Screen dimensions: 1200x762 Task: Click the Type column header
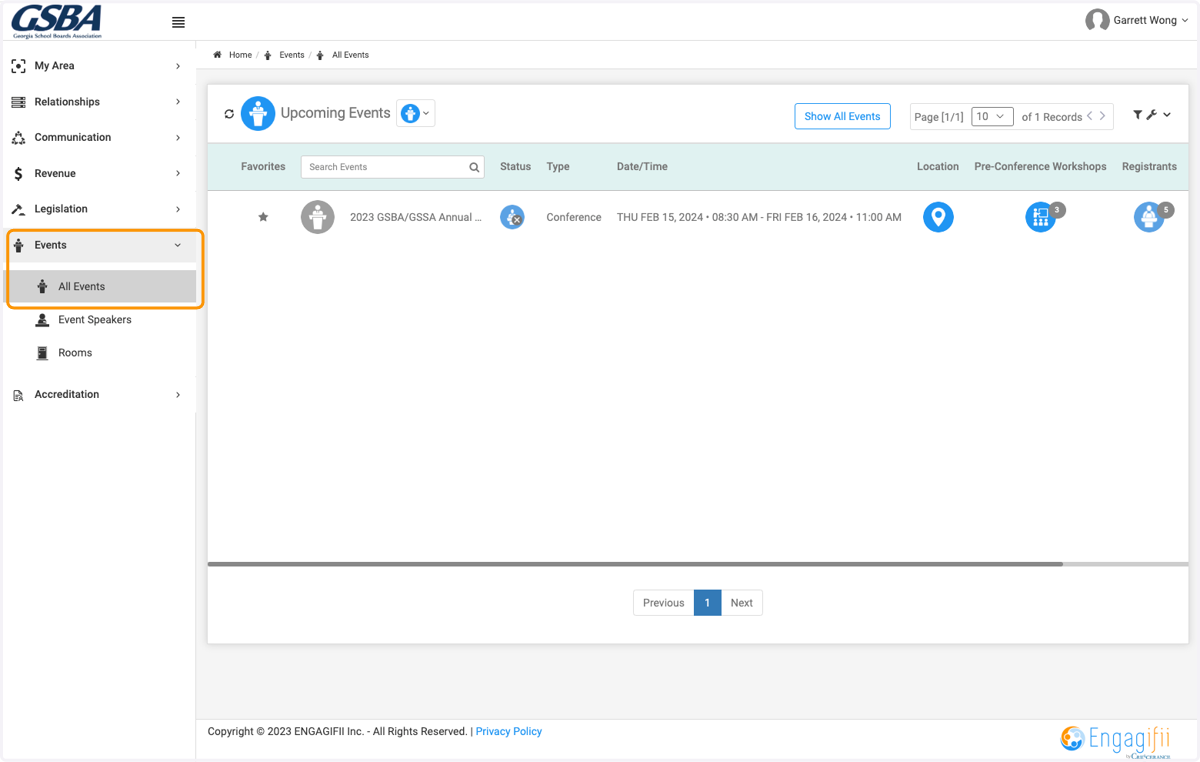[x=558, y=167]
